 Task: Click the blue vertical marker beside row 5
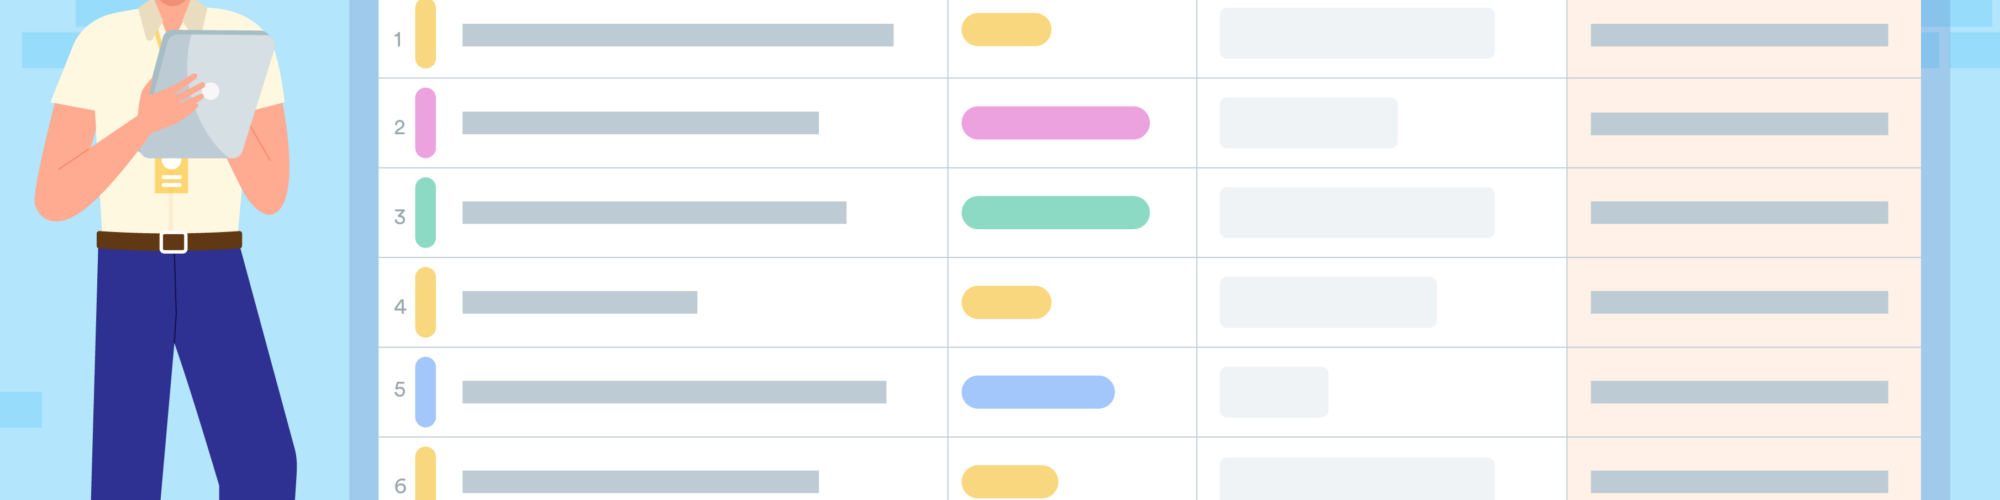coord(425,392)
